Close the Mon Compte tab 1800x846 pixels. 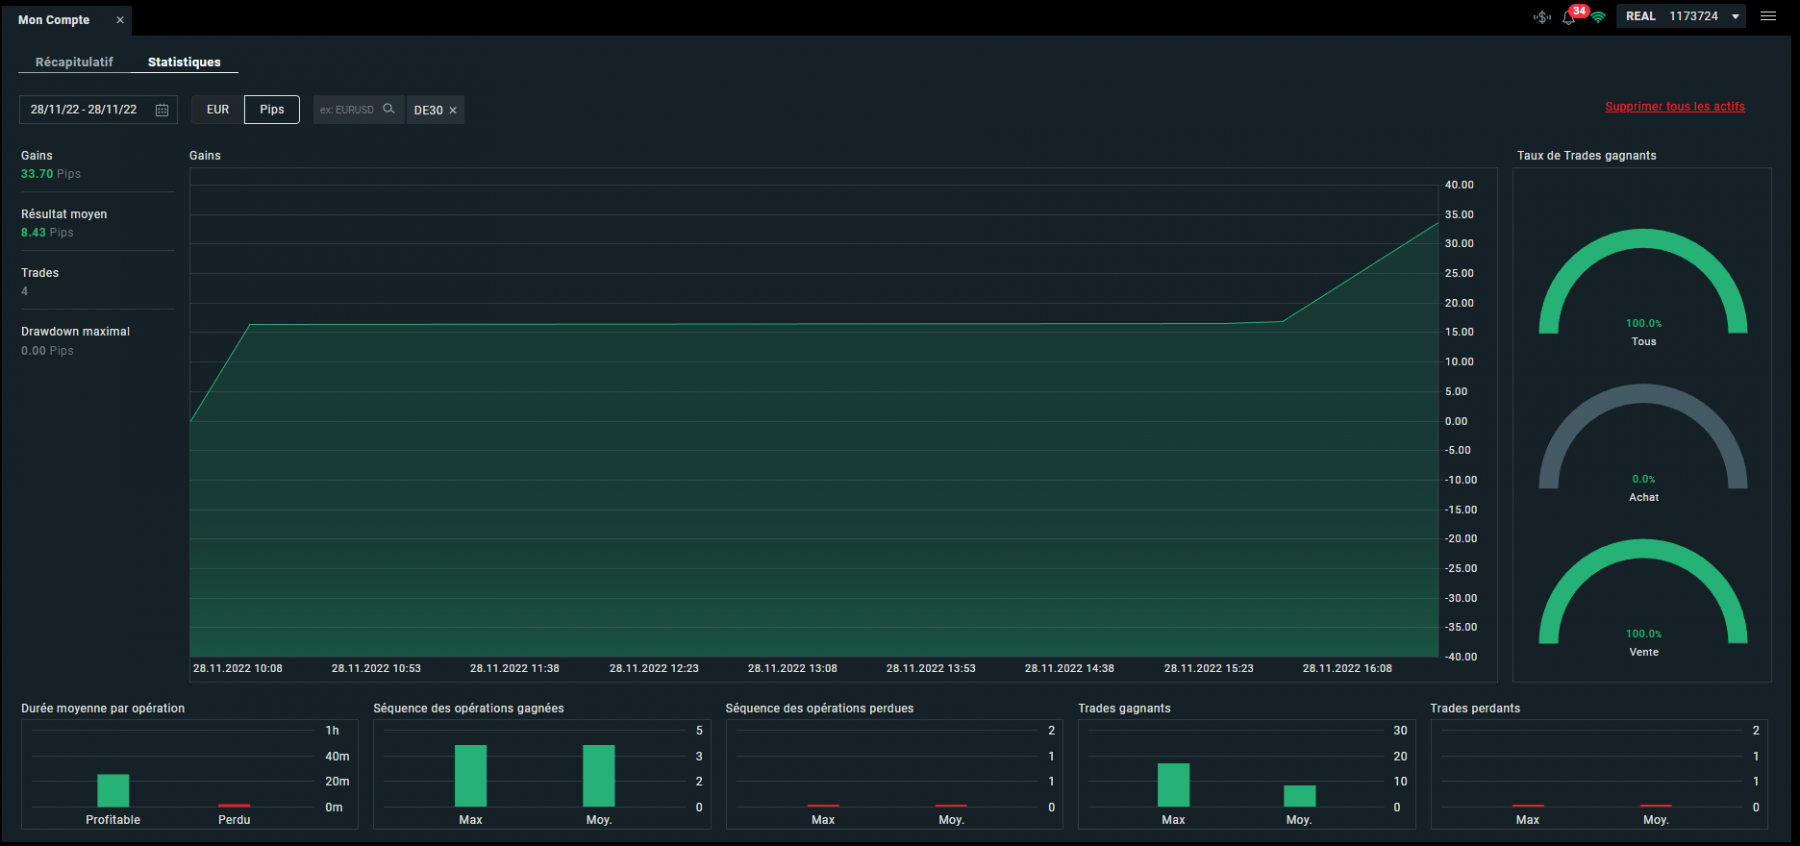120,20
